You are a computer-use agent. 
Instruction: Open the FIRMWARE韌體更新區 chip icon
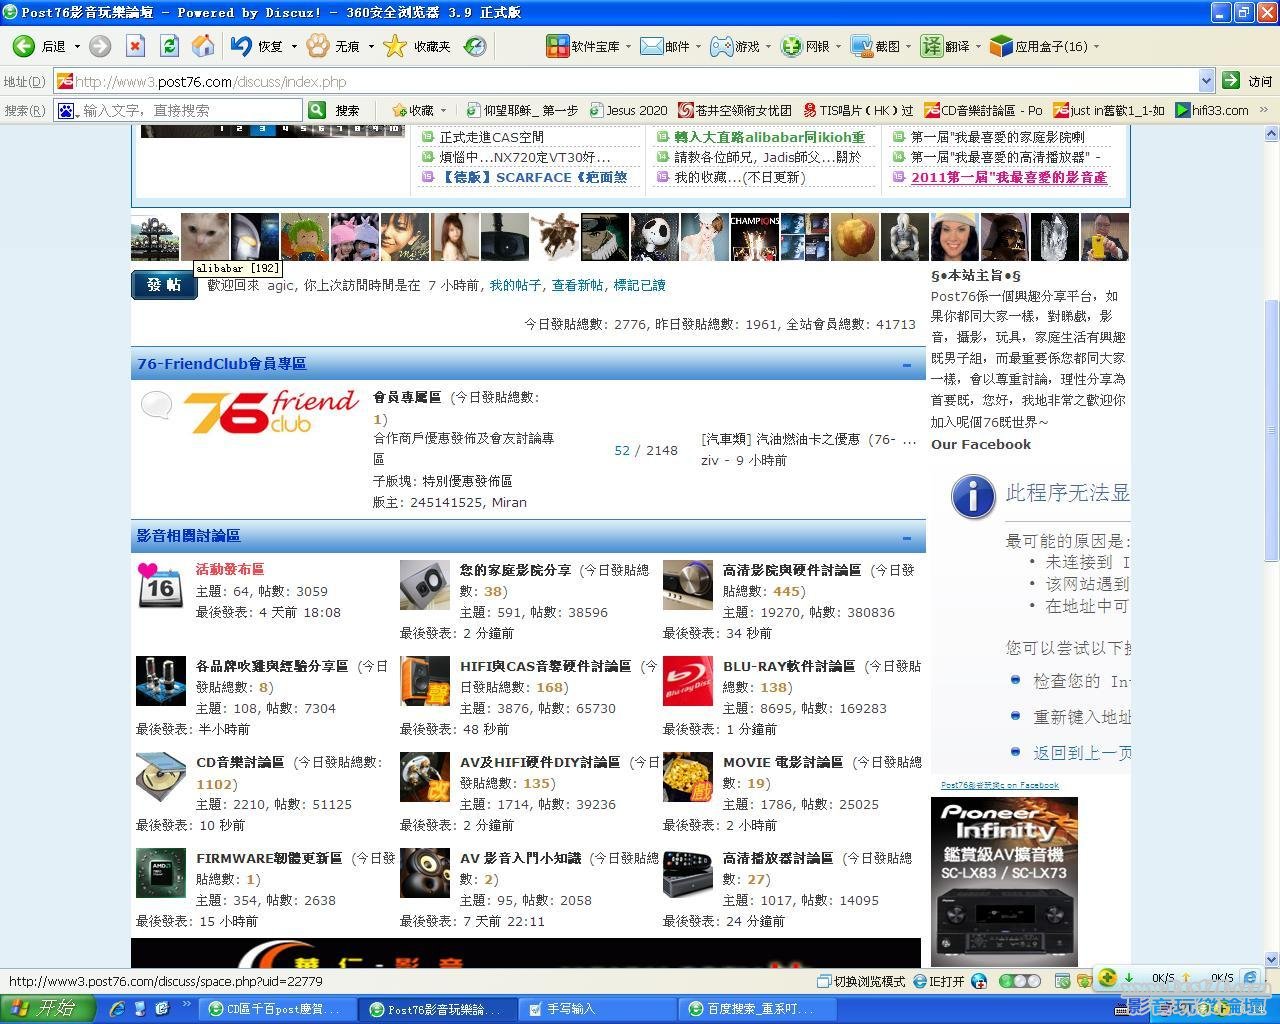(x=161, y=873)
